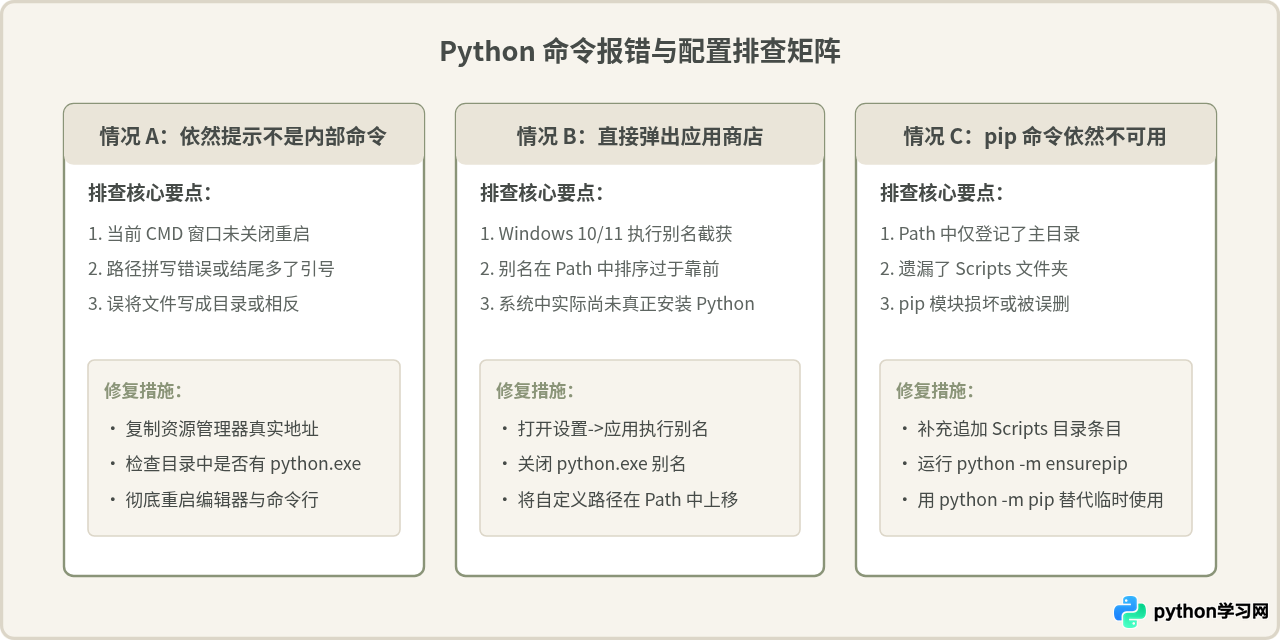Image resolution: width=1280 pixels, height=640 pixels.
Task: Click '2. 路径拼写错误或结尾多了引号'
Action: coord(211,269)
